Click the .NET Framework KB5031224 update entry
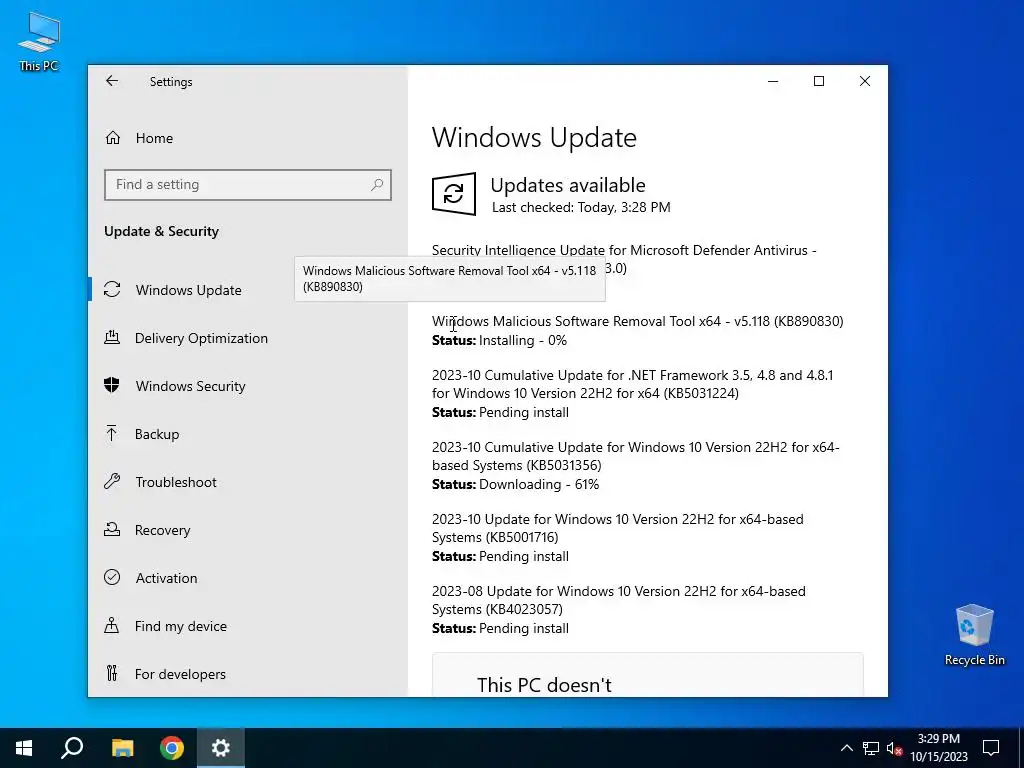The height and width of the screenshot is (768, 1024). (632, 384)
